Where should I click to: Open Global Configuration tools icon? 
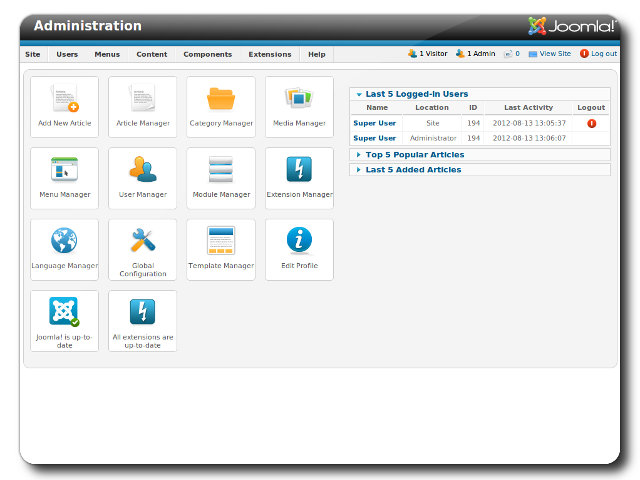143,242
